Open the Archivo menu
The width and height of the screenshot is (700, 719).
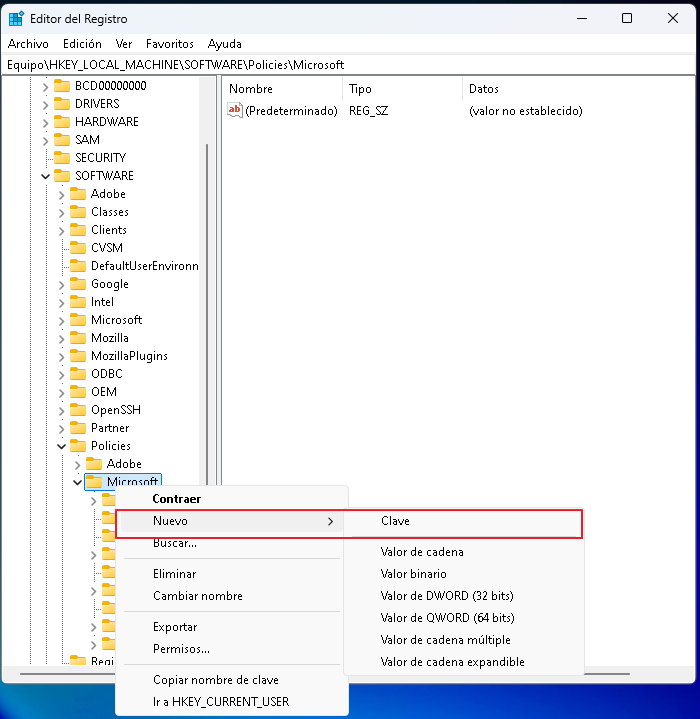(28, 44)
